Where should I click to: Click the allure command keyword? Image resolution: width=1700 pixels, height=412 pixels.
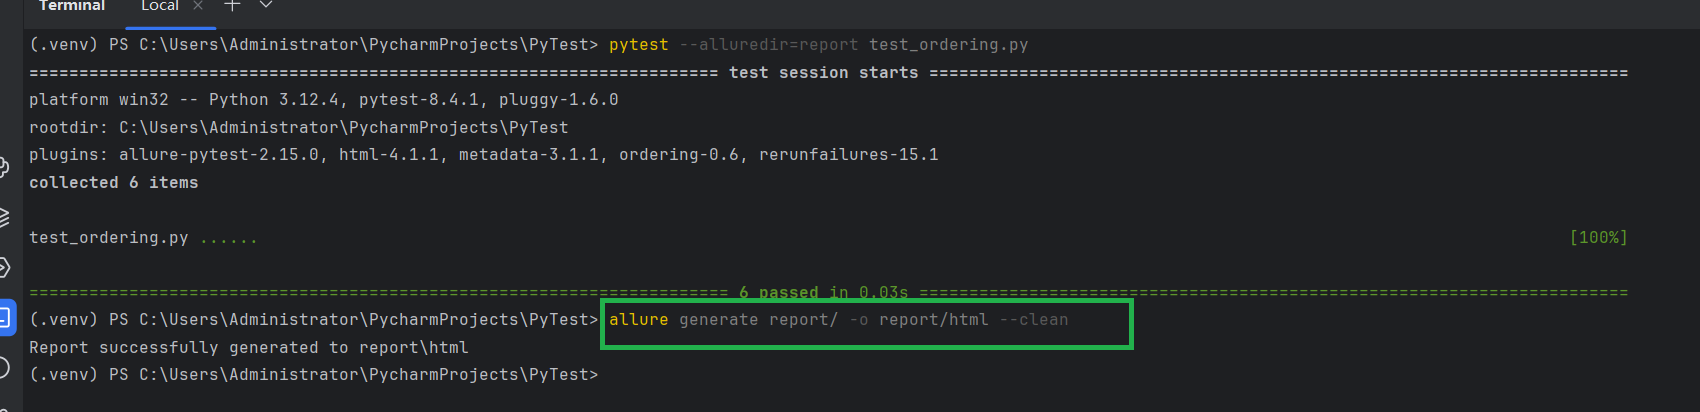tap(638, 320)
